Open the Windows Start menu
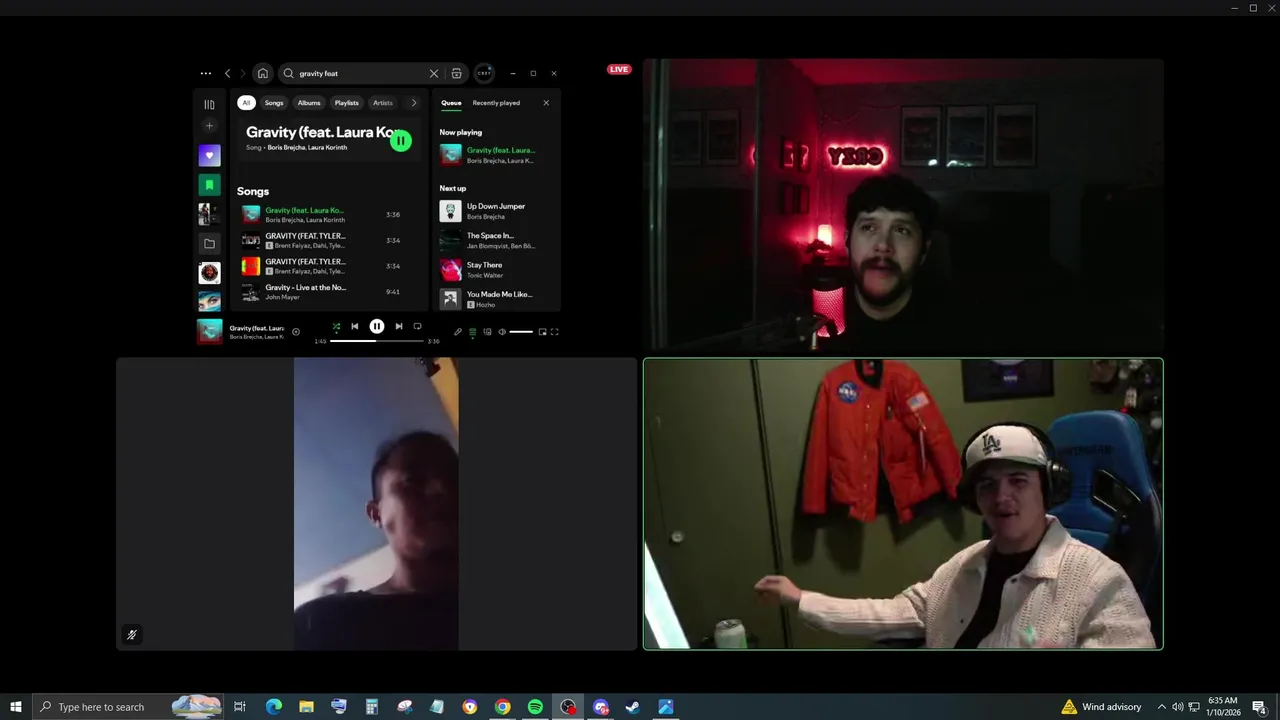1280x720 pixels. (16, 707)
